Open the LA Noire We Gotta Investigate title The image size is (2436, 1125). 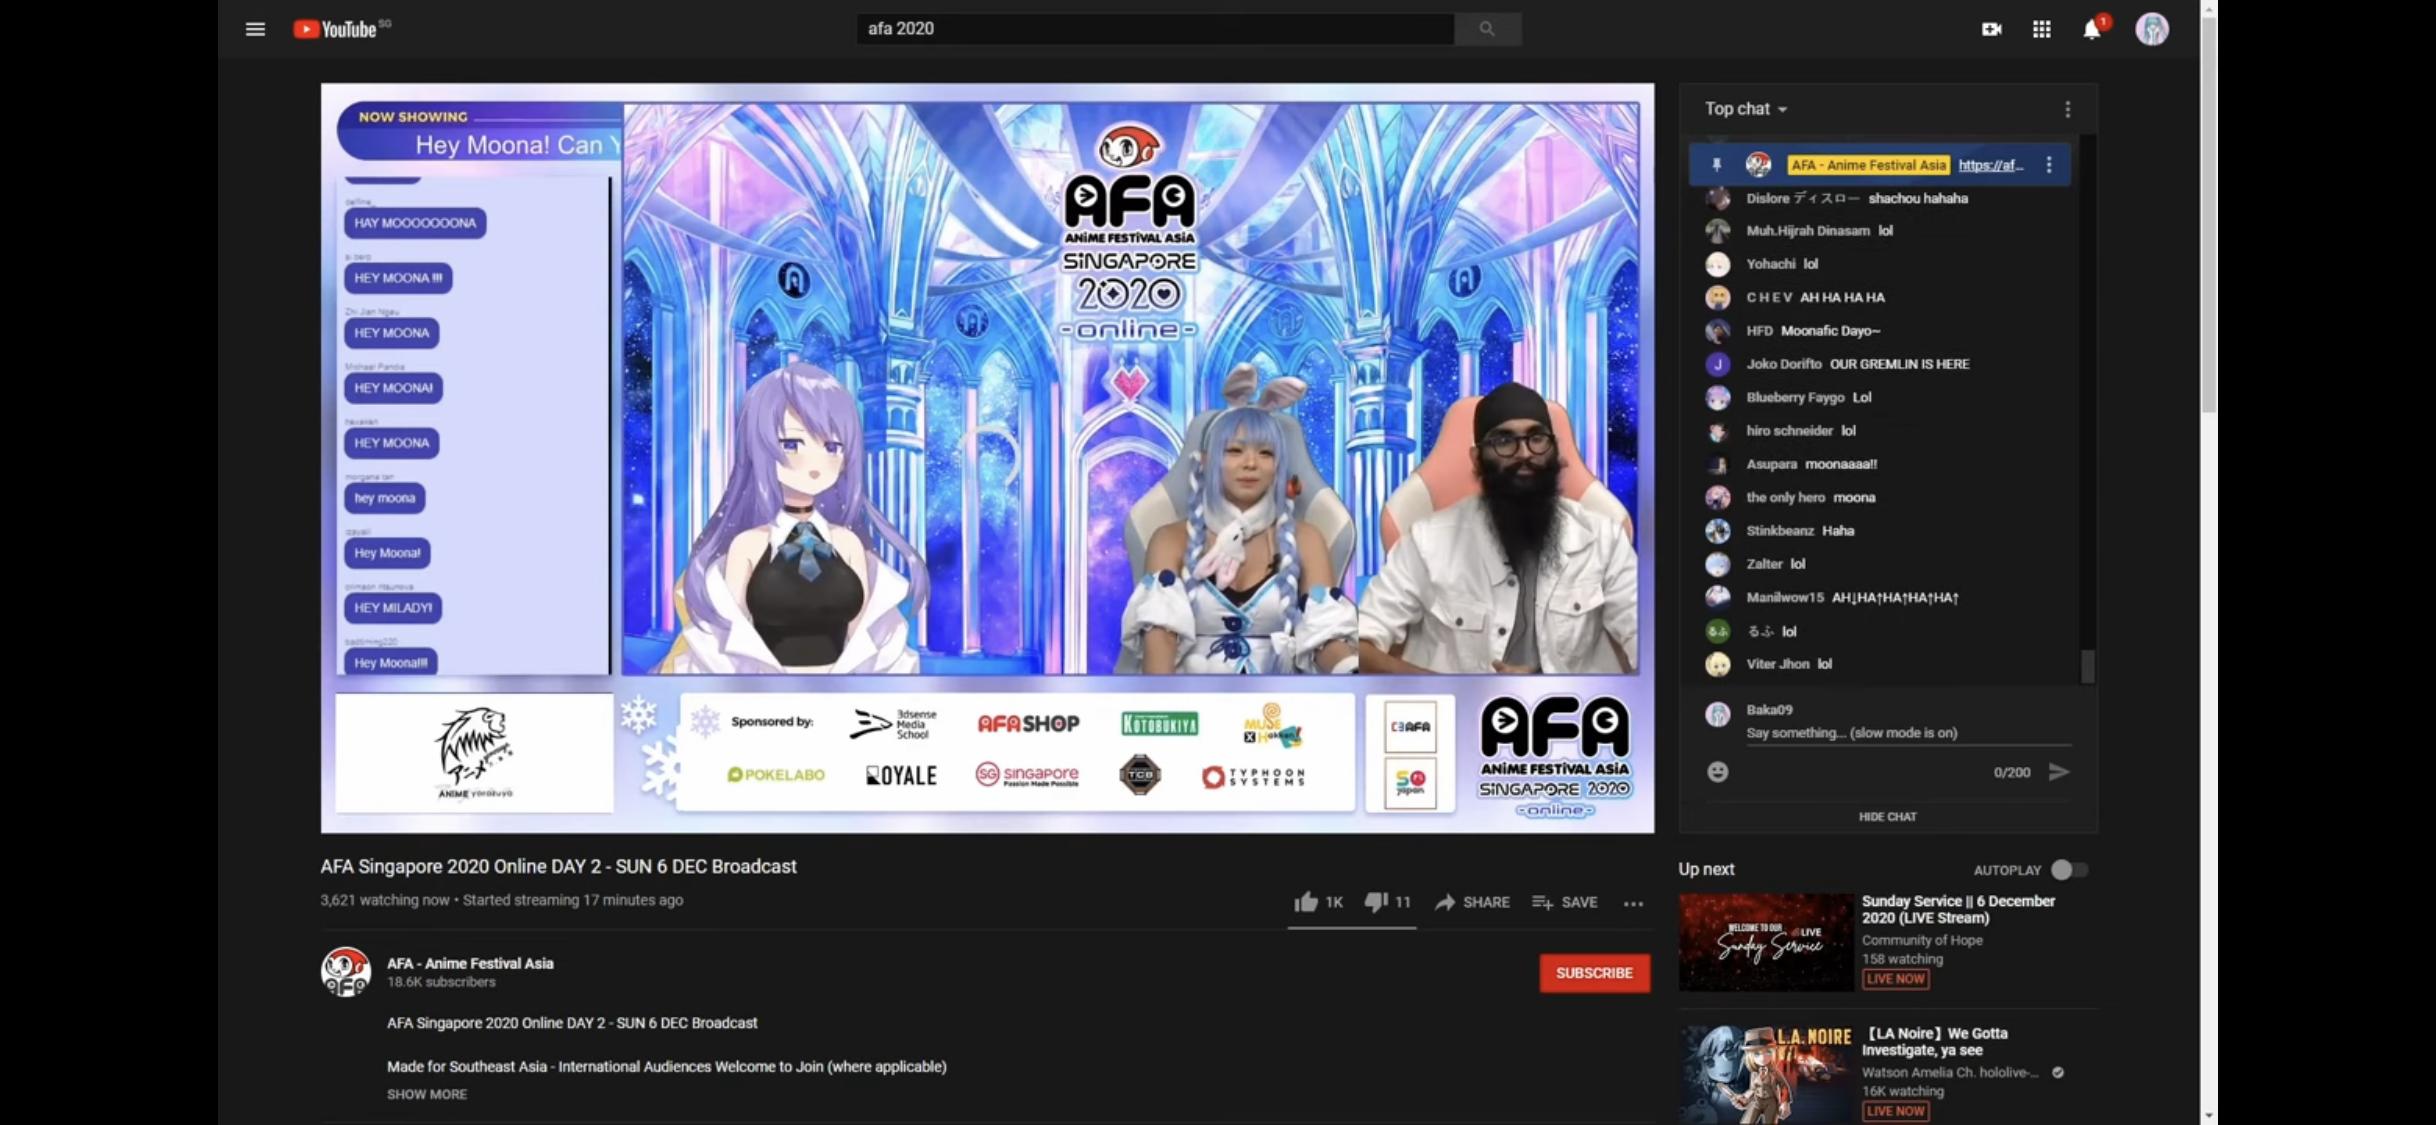tap(1935, 1041)
